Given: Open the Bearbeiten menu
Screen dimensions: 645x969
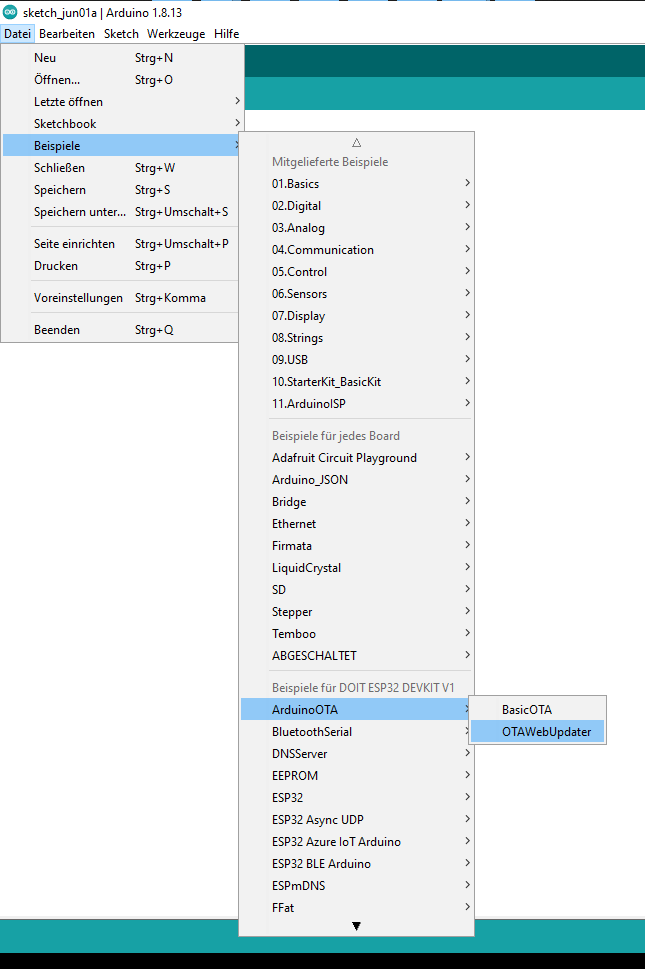Looking at the screenshot, I should (67, 34).
